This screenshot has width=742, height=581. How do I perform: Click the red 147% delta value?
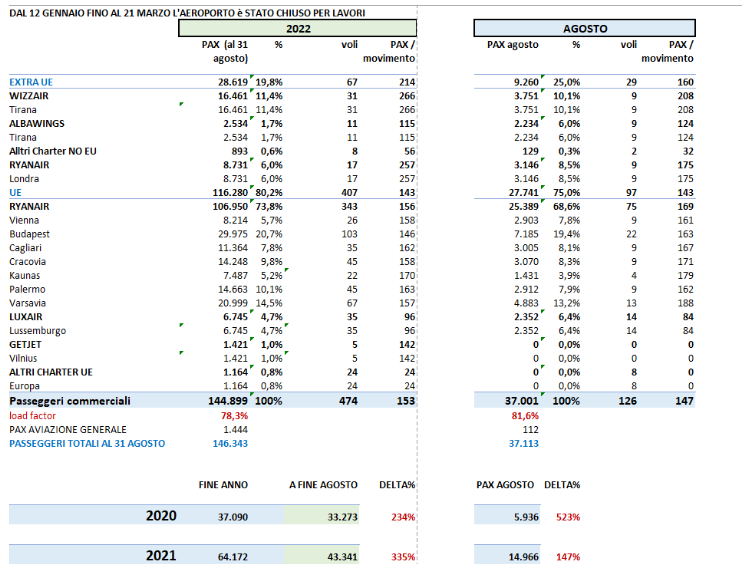568,557
